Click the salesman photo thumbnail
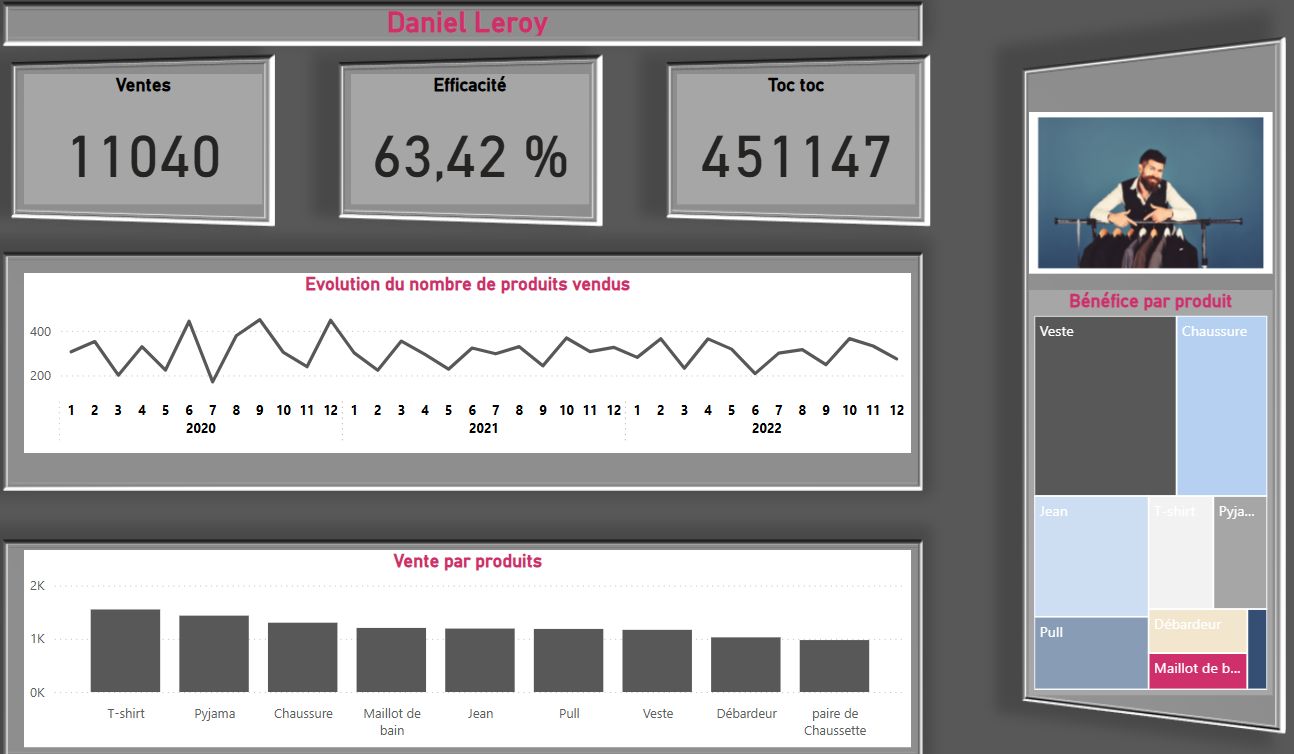The width and height of the screenshot is (1294, 754). pos(1149,192)
